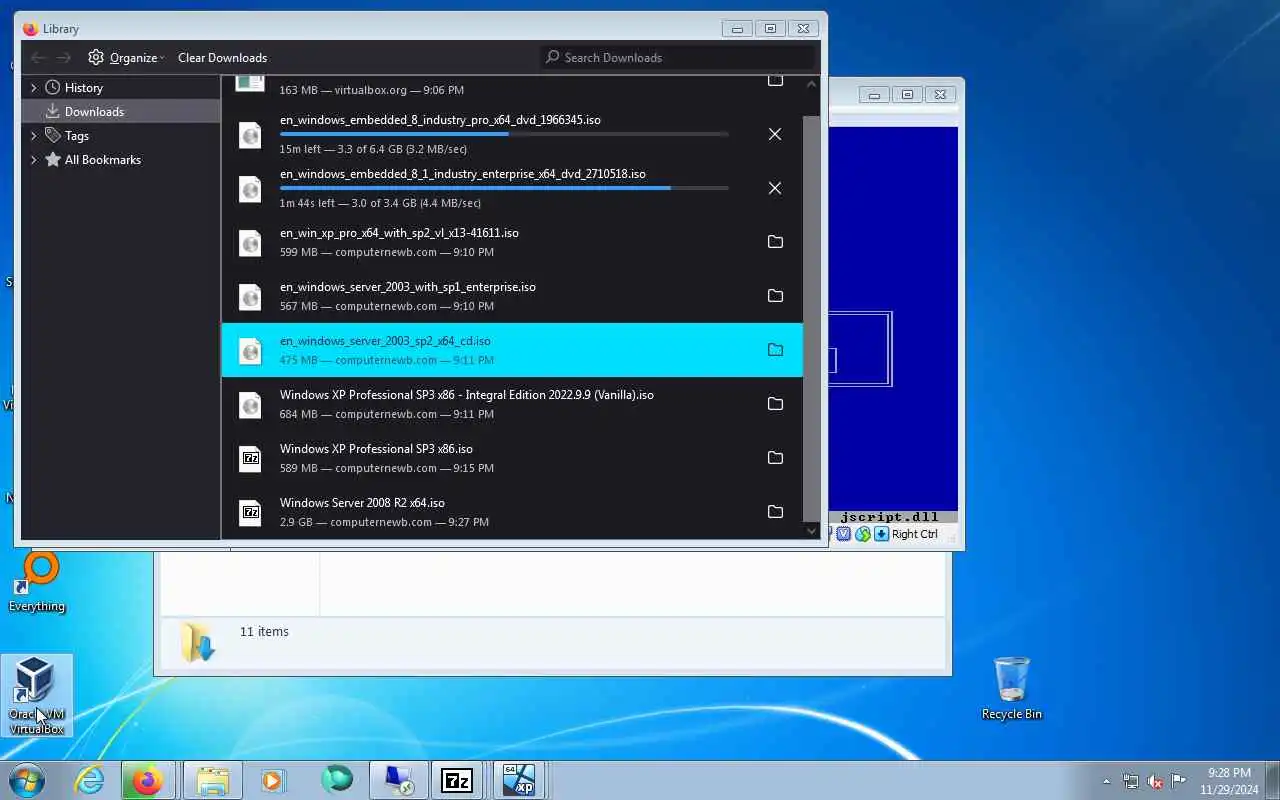
Task: Click the downloads list scrollbar up arrow
Action: point(811,84)
